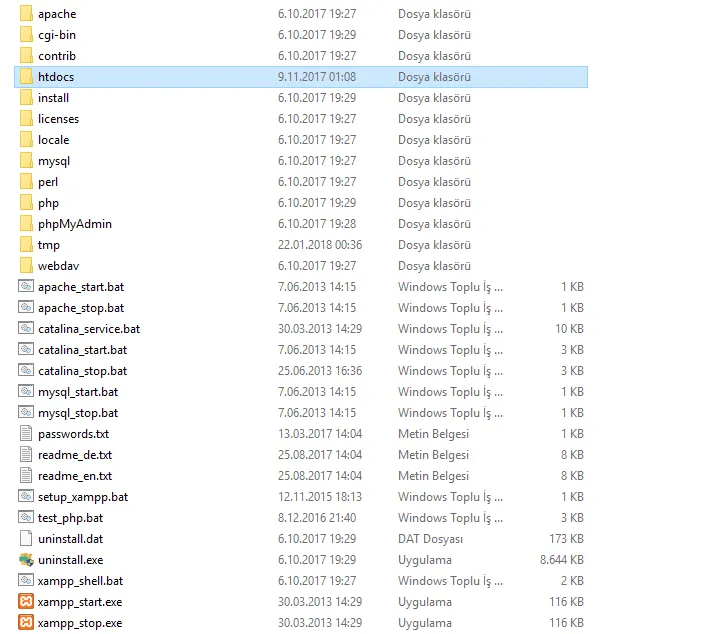Click the test_php.bat file icon
The width and height of the screenshot is (710, 634).
tap(26, 517)
